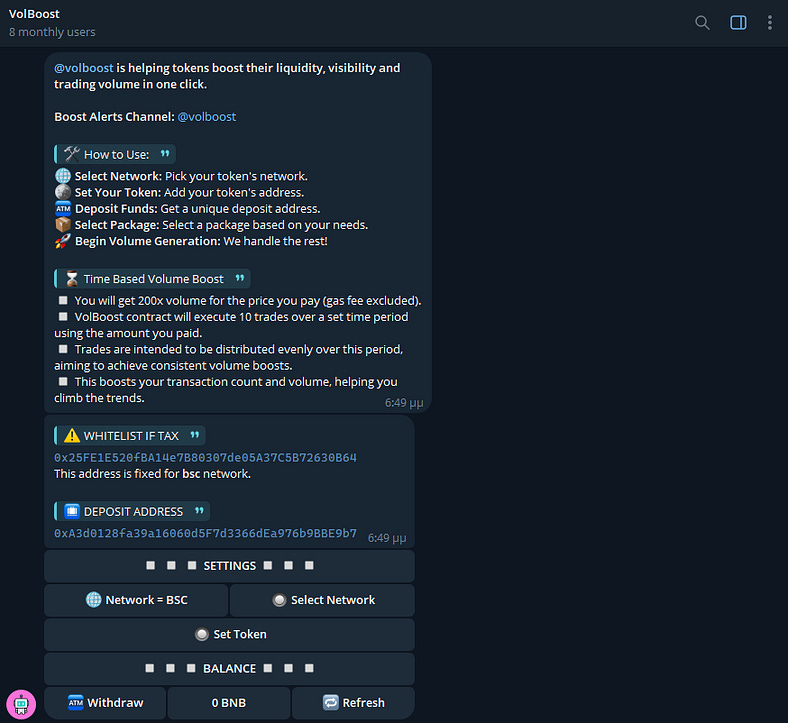Click the hammer-and-wrench tools emoji

point(72,154)
